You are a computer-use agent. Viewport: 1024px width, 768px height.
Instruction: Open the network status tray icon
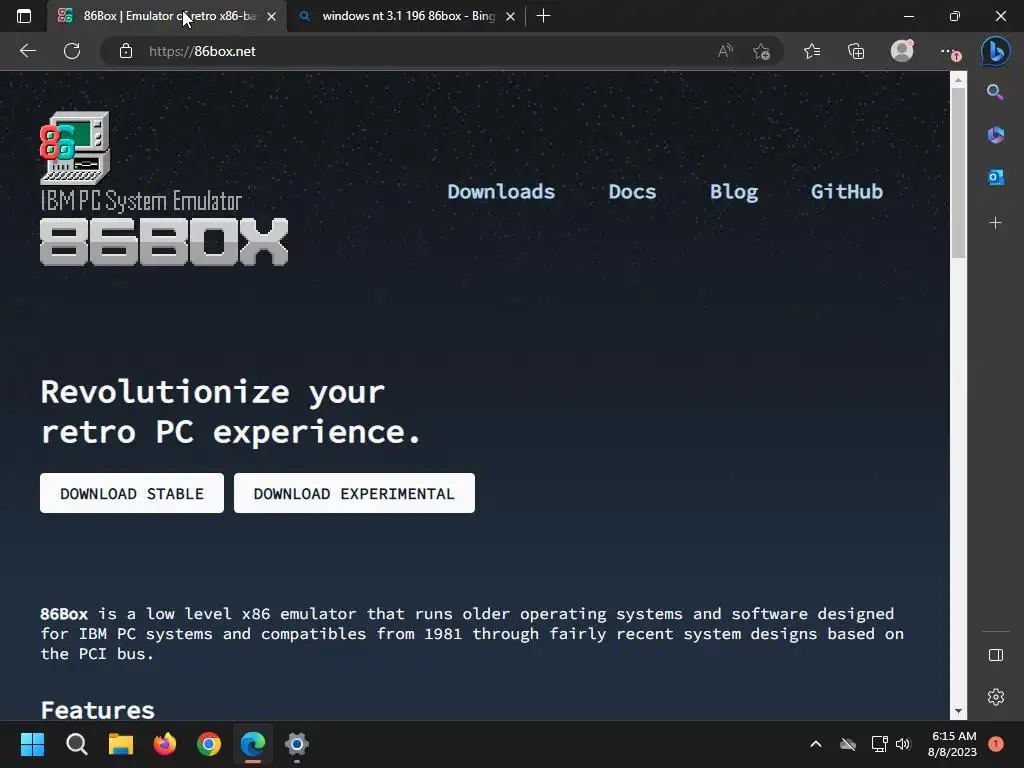pos(879,744)
